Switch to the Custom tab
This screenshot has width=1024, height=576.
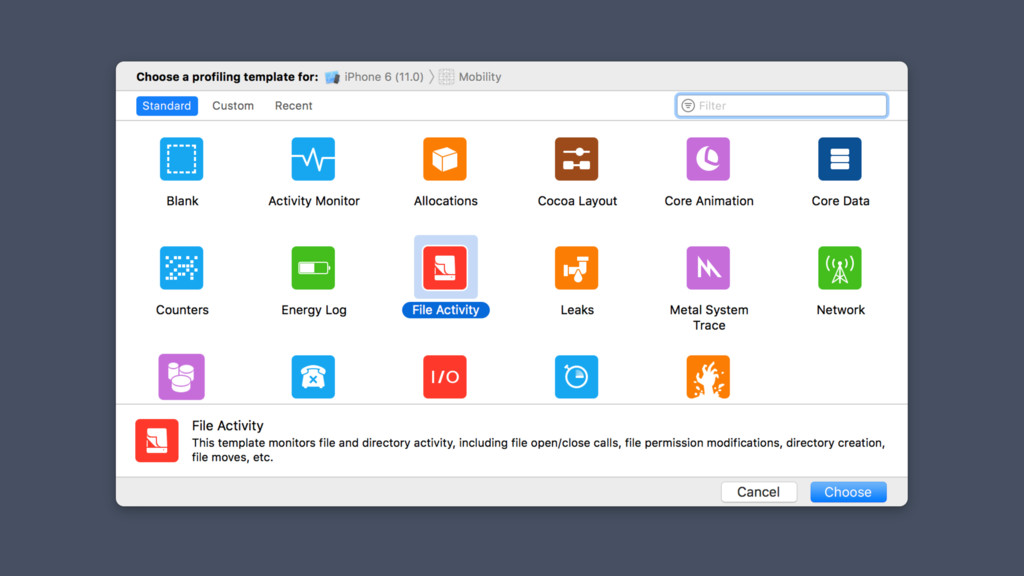coord(232,106)
